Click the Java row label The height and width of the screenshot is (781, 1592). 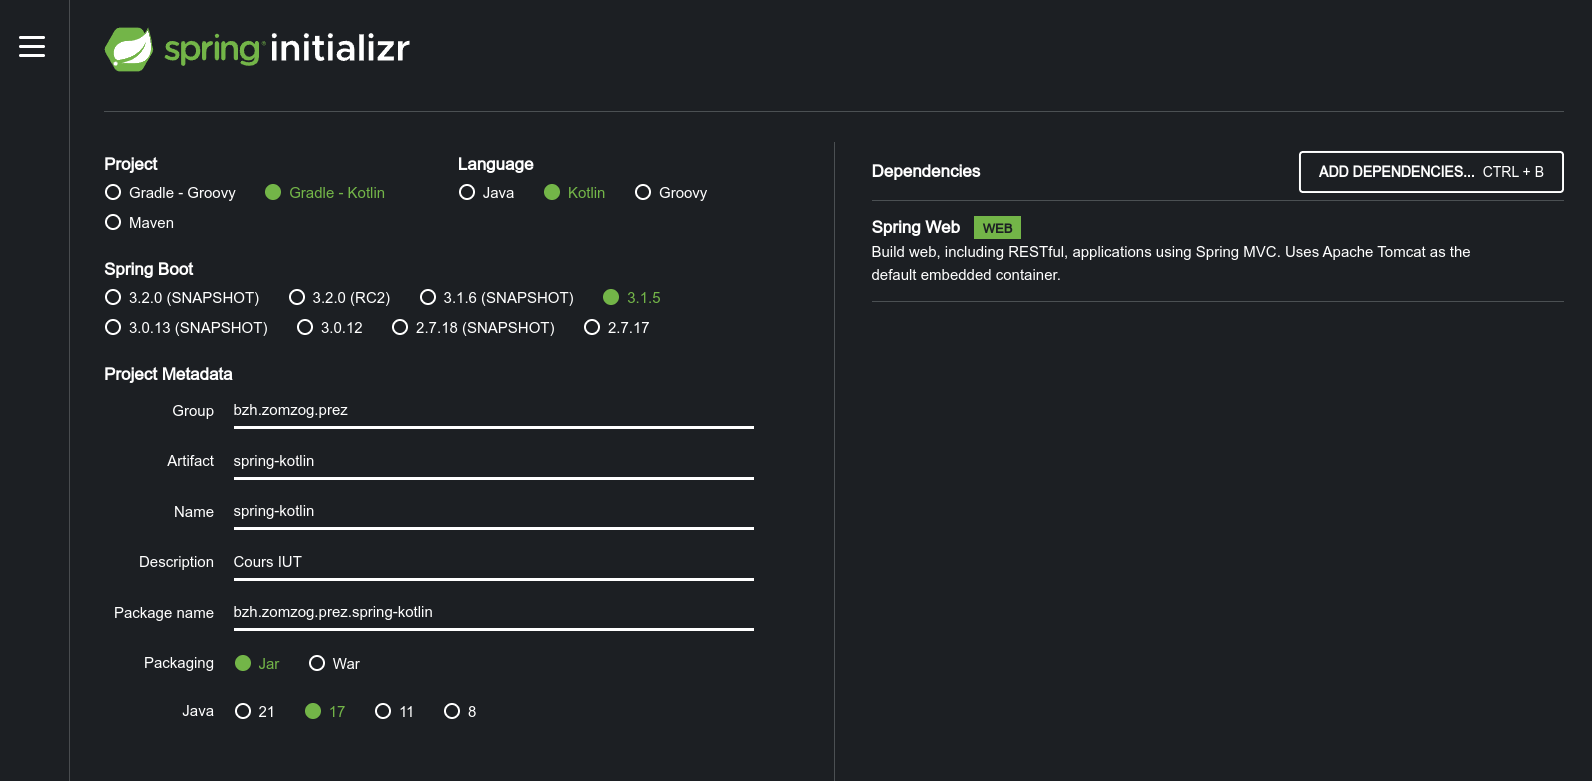click(x=197, y=711)
